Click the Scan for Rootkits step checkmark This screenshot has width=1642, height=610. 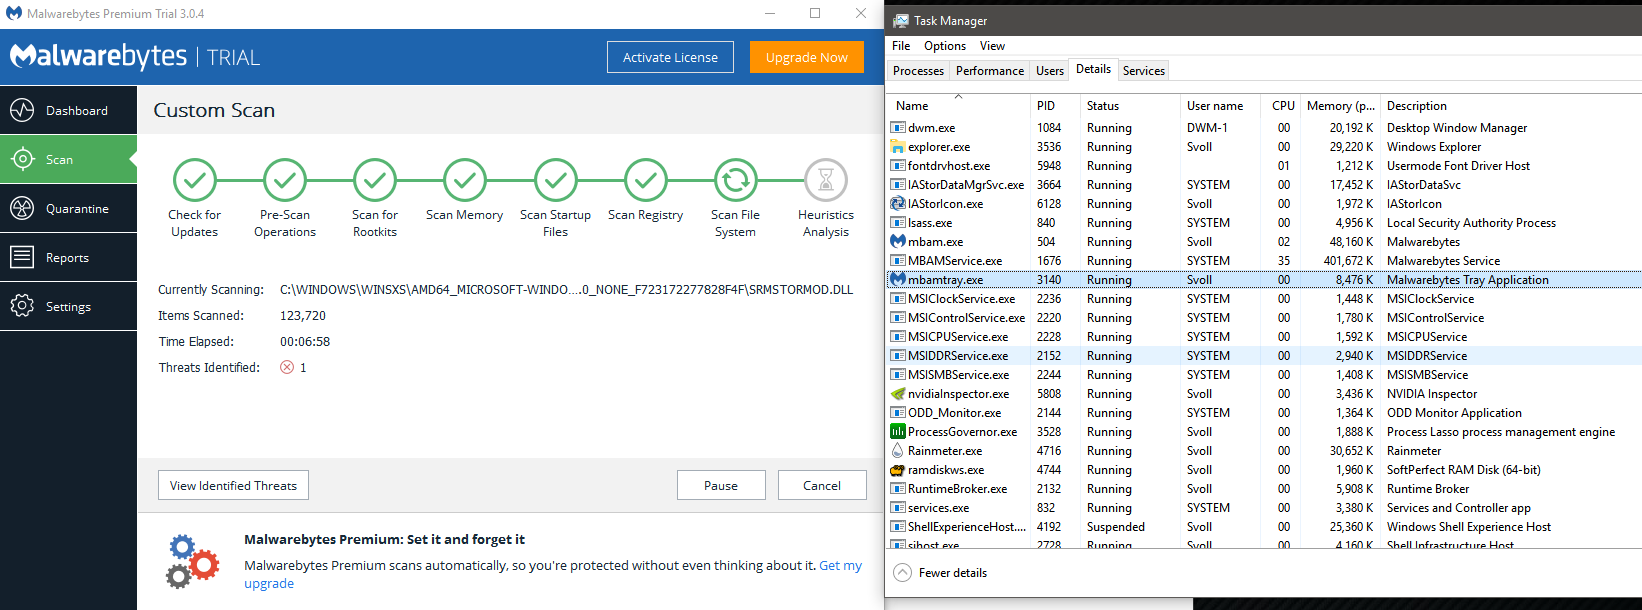tap(375, 180)
